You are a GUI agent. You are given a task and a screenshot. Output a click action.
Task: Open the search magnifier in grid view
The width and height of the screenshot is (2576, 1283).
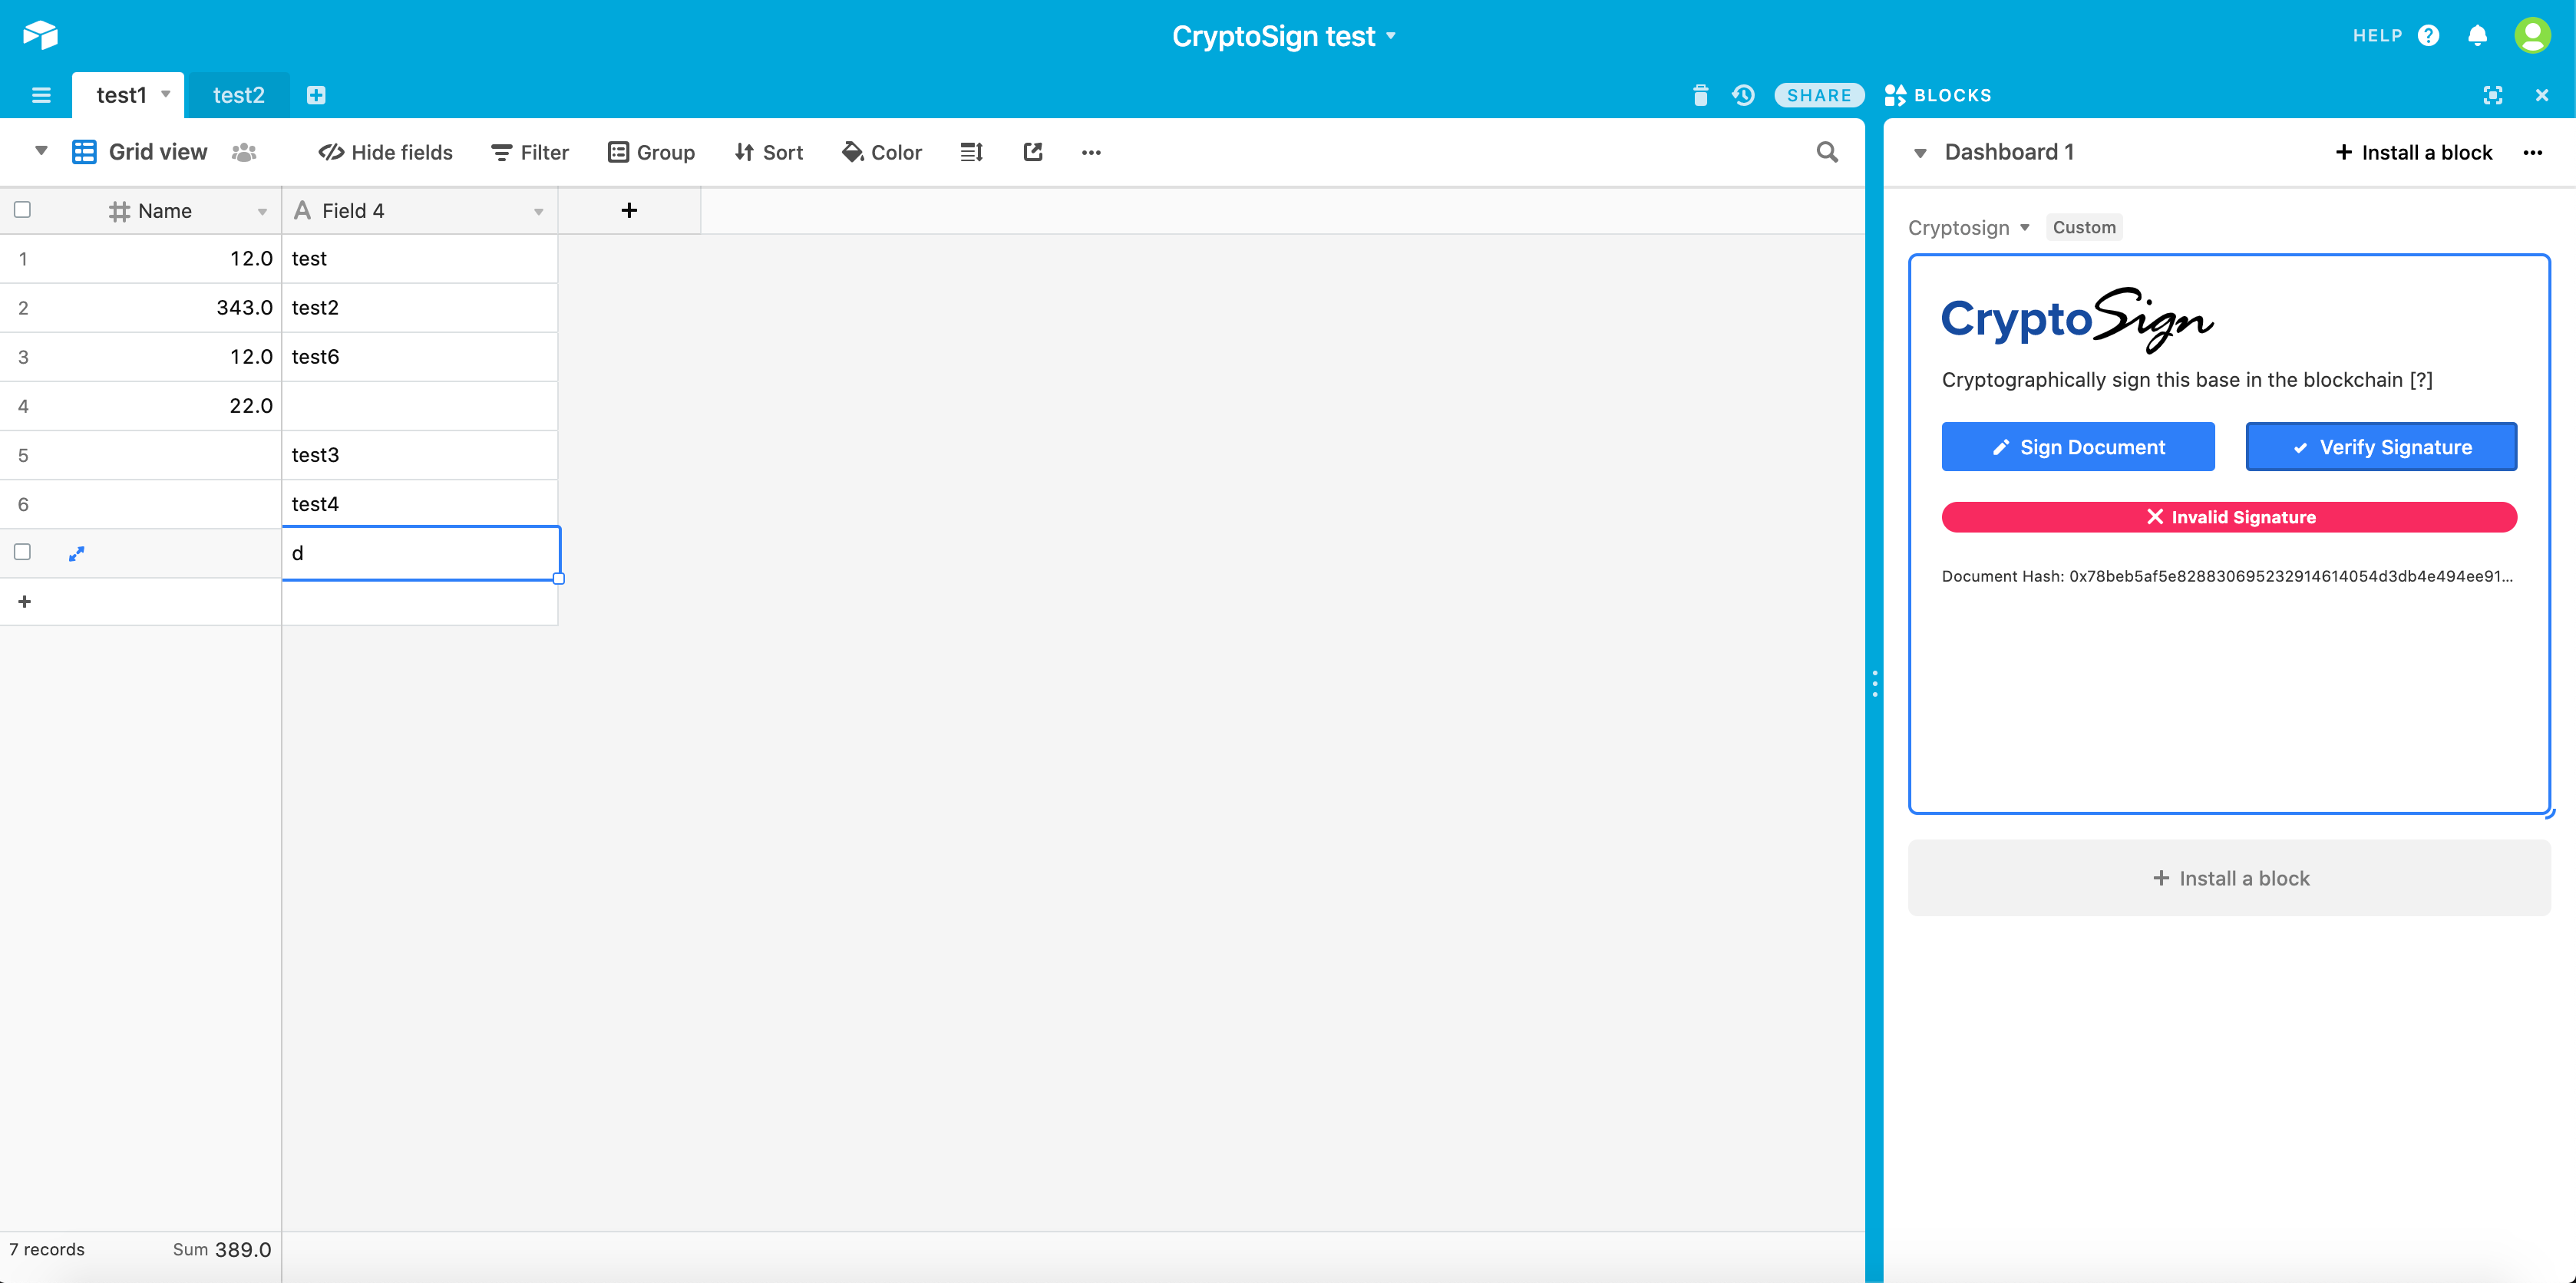[1826, 152]
